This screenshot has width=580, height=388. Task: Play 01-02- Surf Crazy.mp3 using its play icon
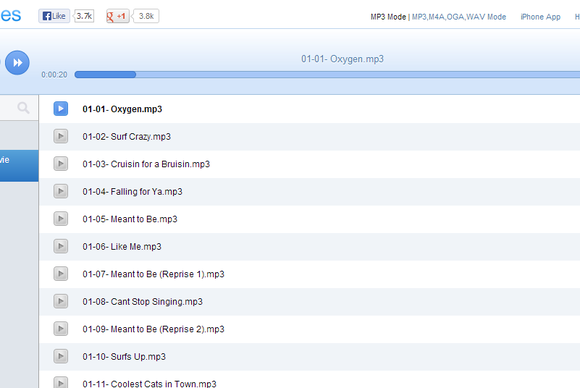click(x=61, y=136)
